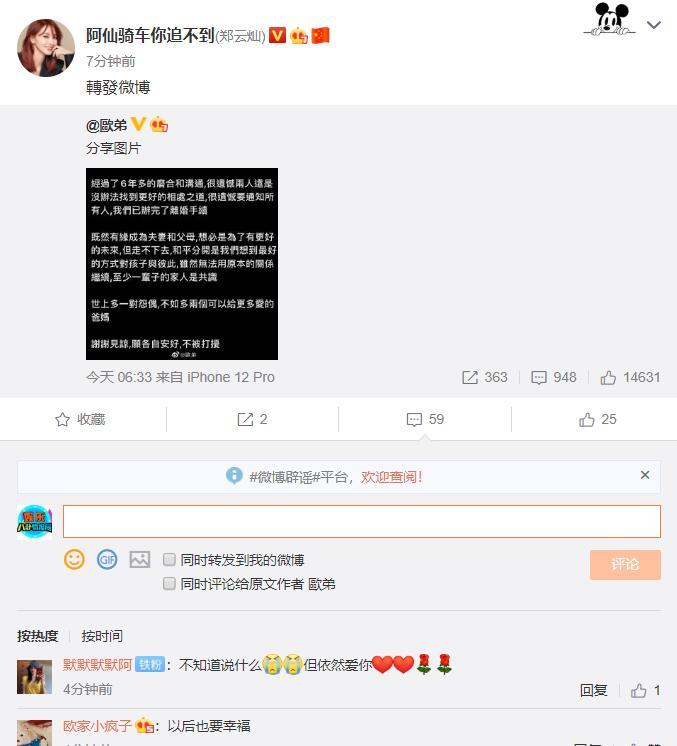Sort comments by 按时间
This screenshot has height=746, width=677.
[x=102, y=636]
